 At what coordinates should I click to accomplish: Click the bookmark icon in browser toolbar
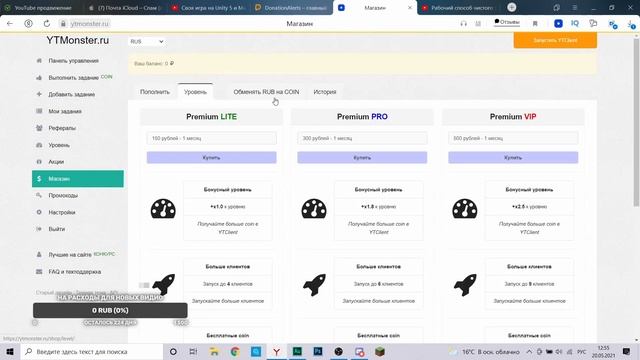pyautogui.click(x=535, y=24)
